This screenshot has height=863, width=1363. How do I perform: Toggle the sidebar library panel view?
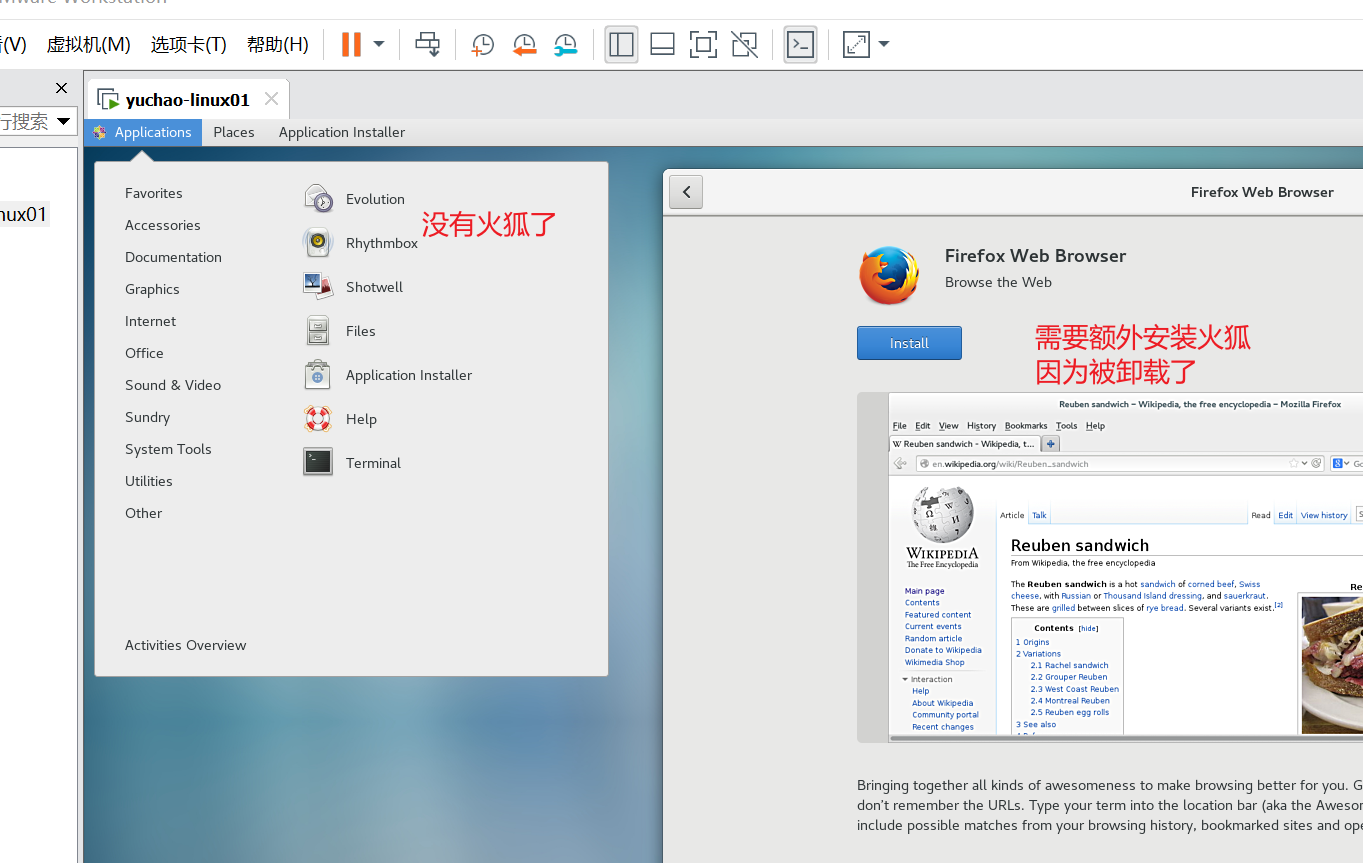pyautogui.click(x=621, y=44)
